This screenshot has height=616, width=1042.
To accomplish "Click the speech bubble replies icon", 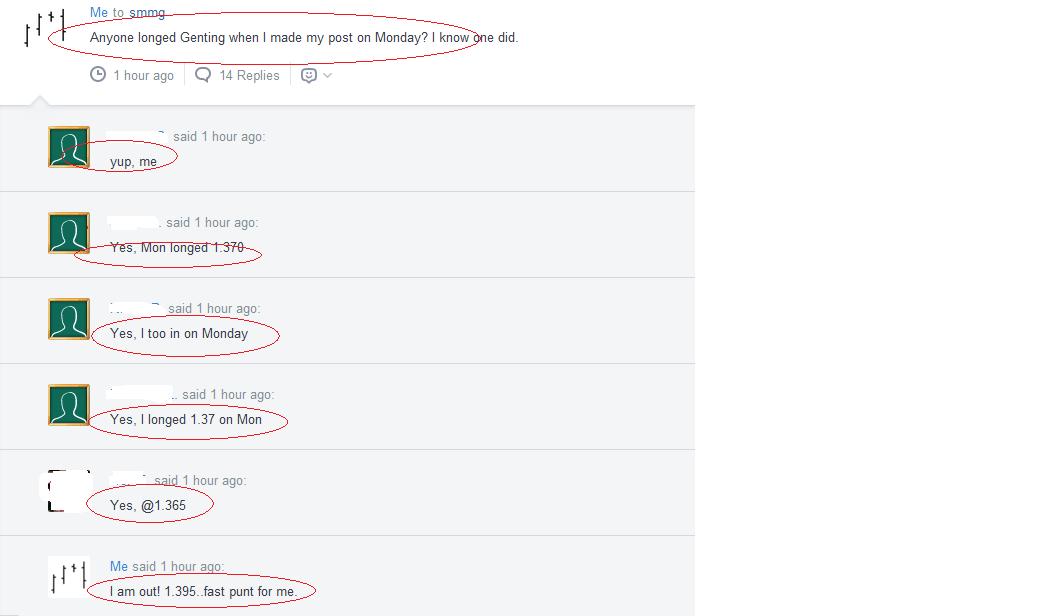I will coord(203,75).
